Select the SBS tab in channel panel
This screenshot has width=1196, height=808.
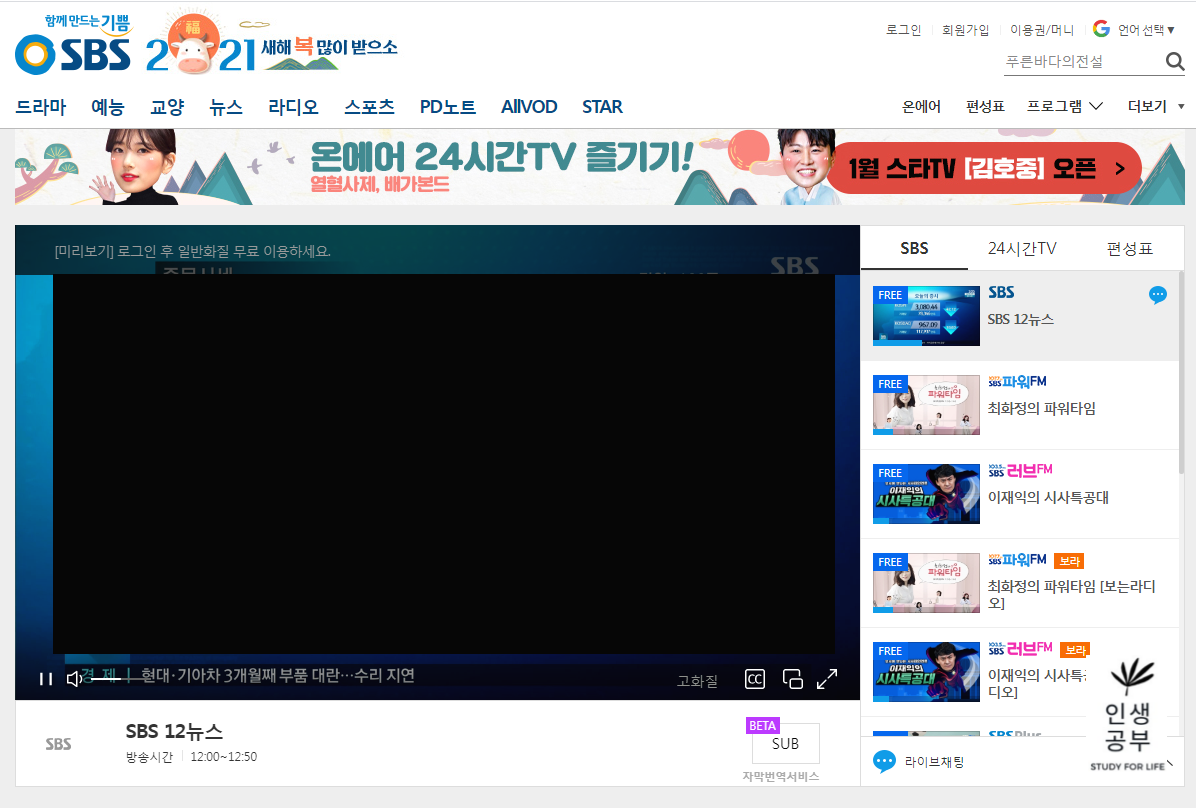[x=914, y=248]
